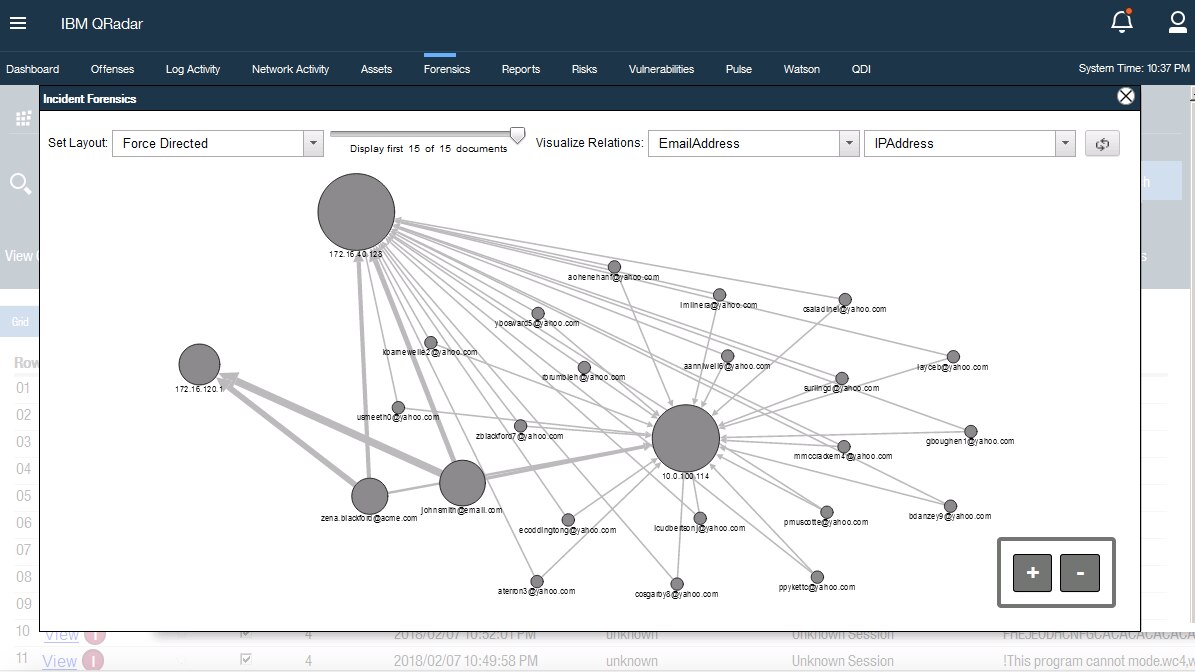
Task: Click the apps grid icon behind the dialog
Action: tap(24, 118)
